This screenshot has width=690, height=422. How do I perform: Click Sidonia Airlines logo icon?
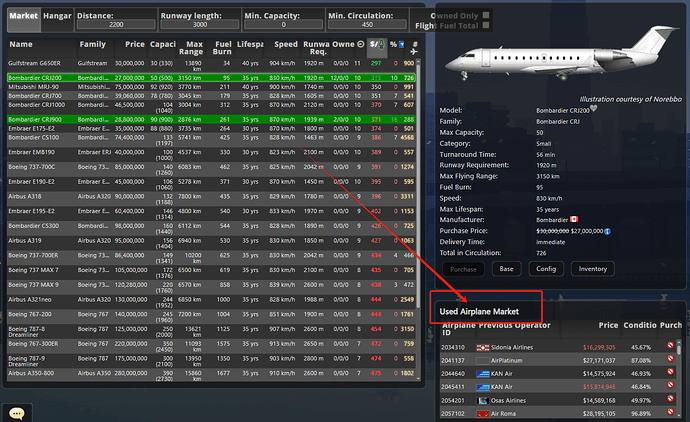pyautogui.click(x=483, y=348)
